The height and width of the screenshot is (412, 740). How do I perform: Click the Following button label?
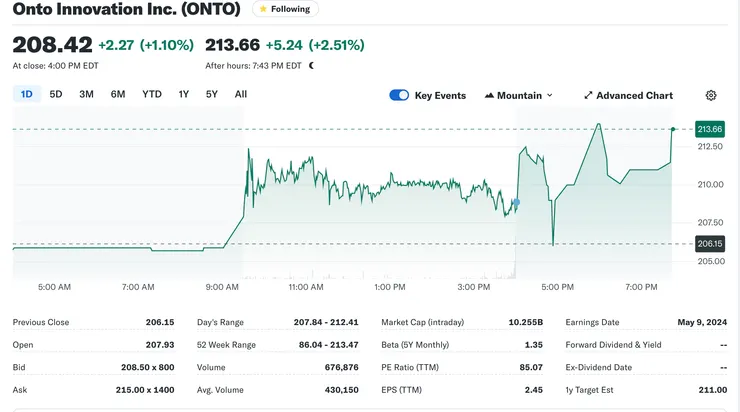tap(291, 9)
